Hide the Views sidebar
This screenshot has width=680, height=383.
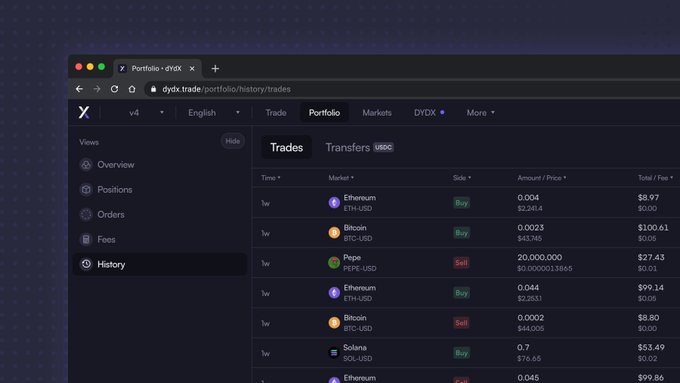[232, 141]
